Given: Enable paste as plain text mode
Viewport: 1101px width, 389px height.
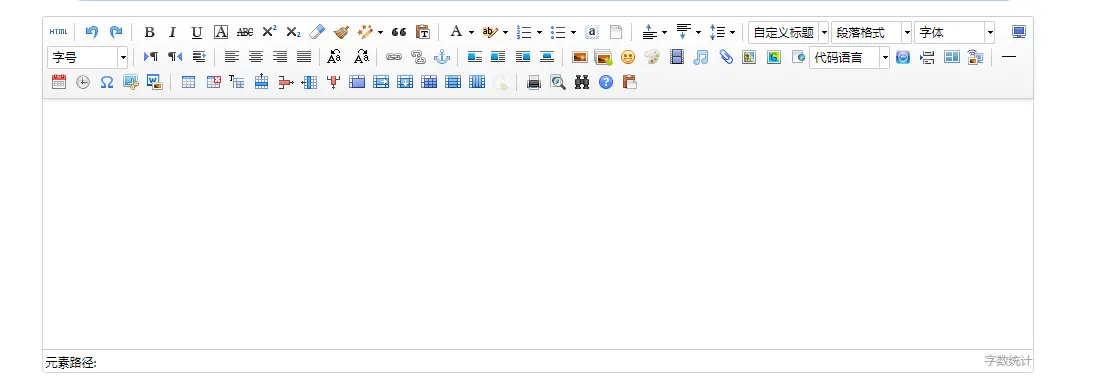Looking at the screenshot, I should coord(423,32).
